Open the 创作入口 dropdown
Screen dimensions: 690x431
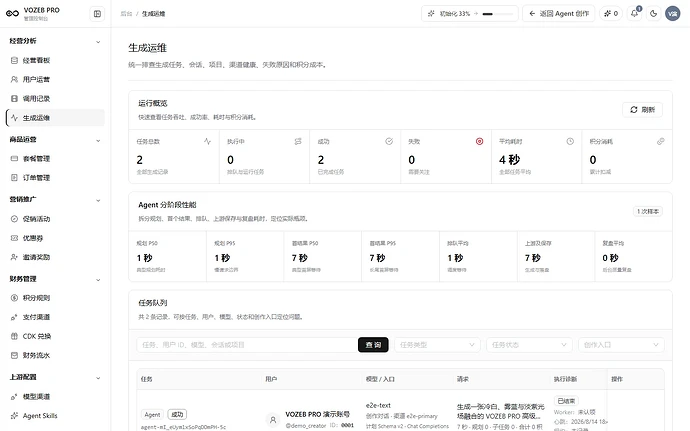click(621, 345)
